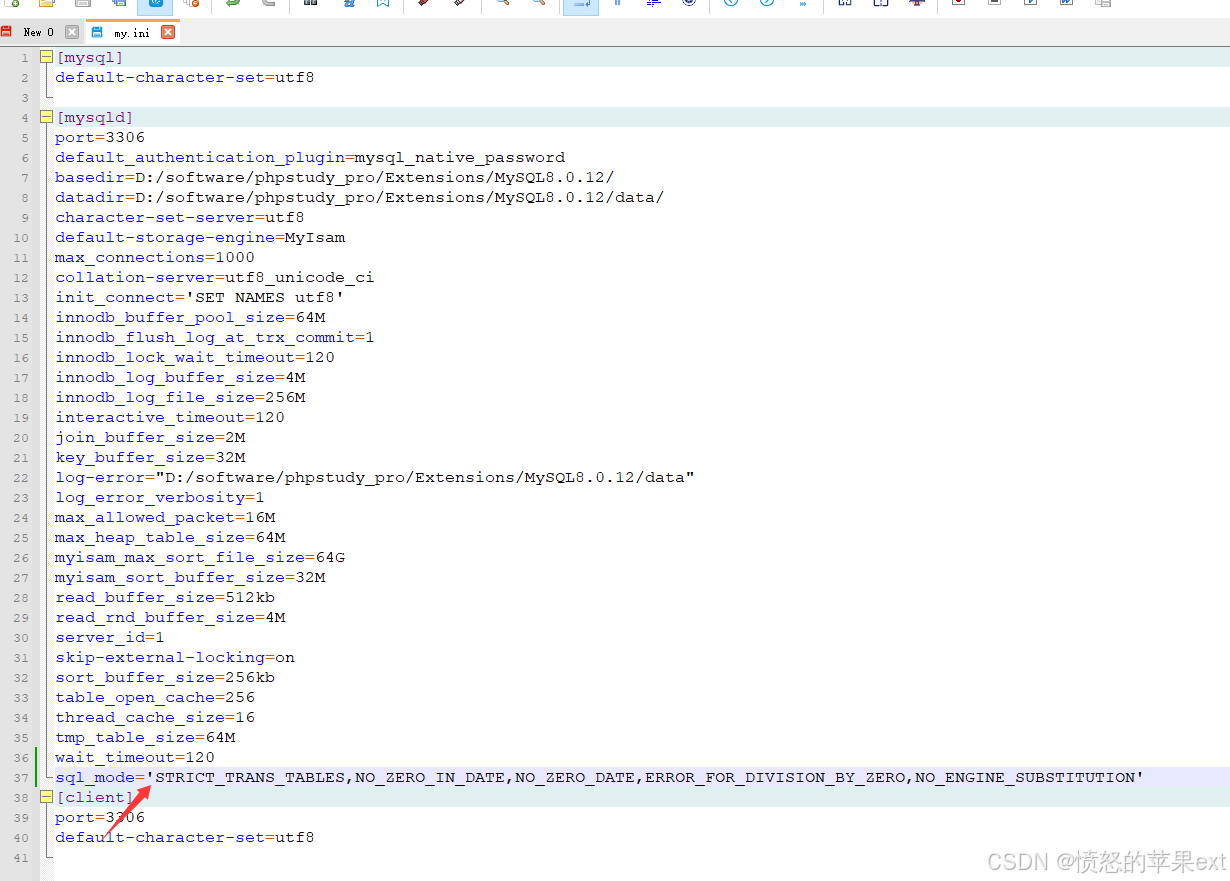Click sort_buffer_size=256kb line
Screen dimensions: 1230x881
[x=165, y=677]
